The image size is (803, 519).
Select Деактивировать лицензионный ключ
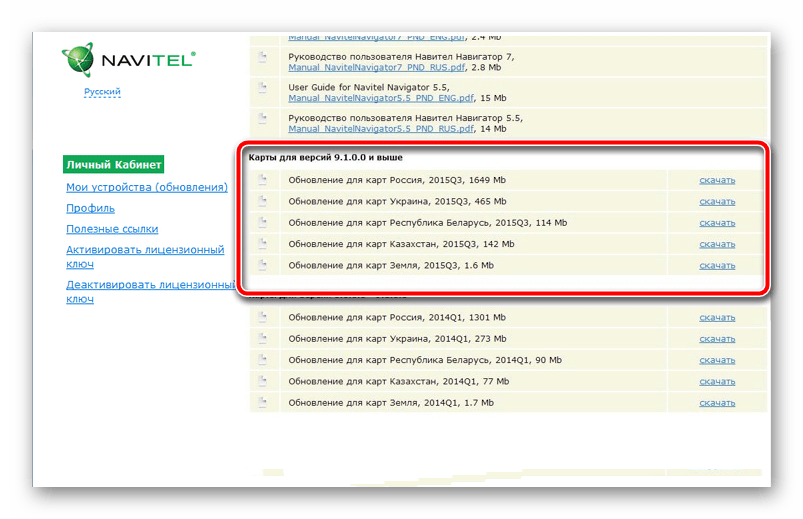[x=150, y=291]
